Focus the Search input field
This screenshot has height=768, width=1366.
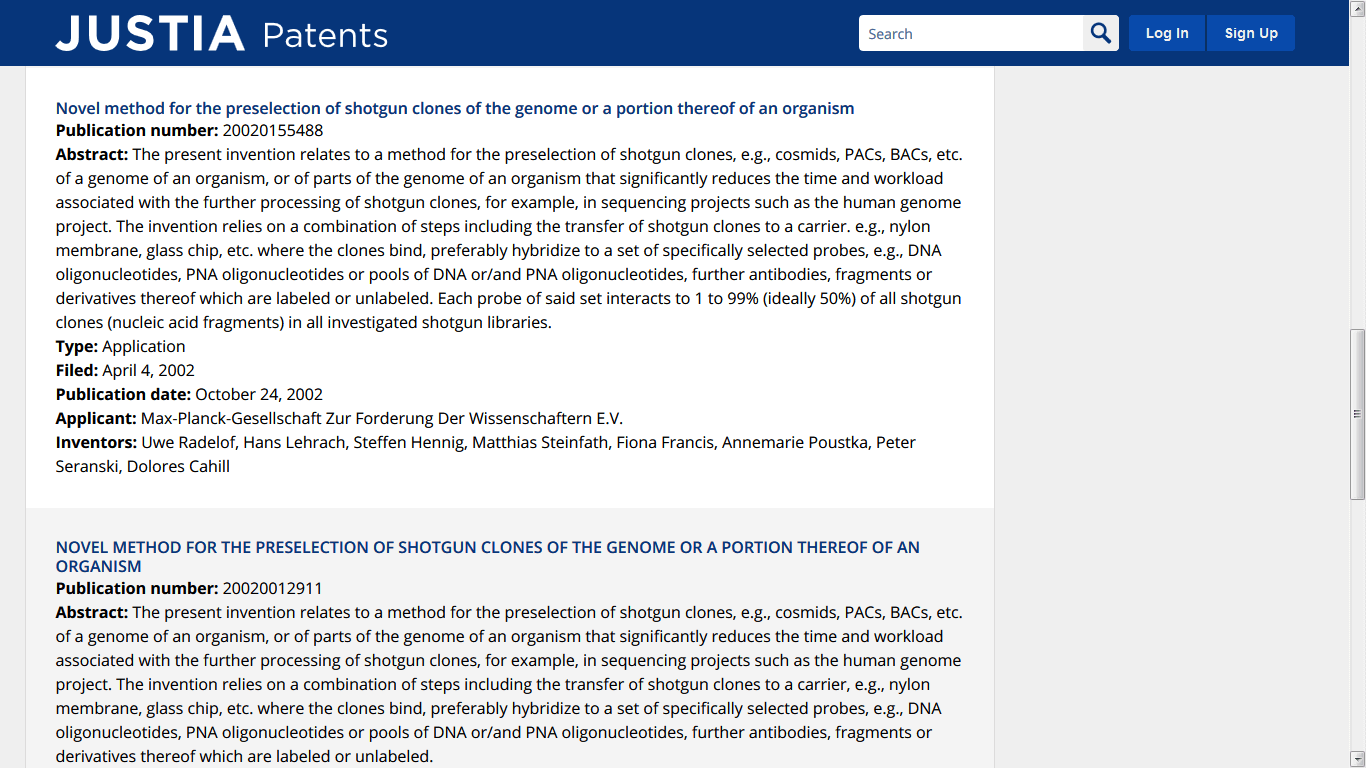pos(971,33)
